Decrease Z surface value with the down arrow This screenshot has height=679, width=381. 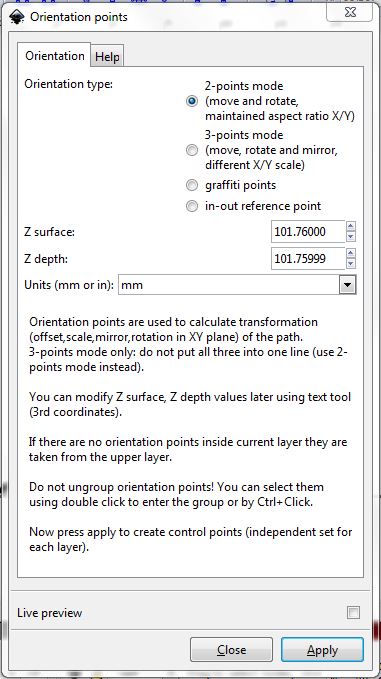351,237
